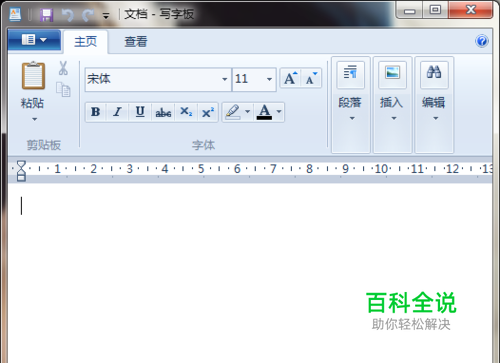Apply the text highlight color pen
The width and height of the screenshot is (500, 363).
coord(233,112)
